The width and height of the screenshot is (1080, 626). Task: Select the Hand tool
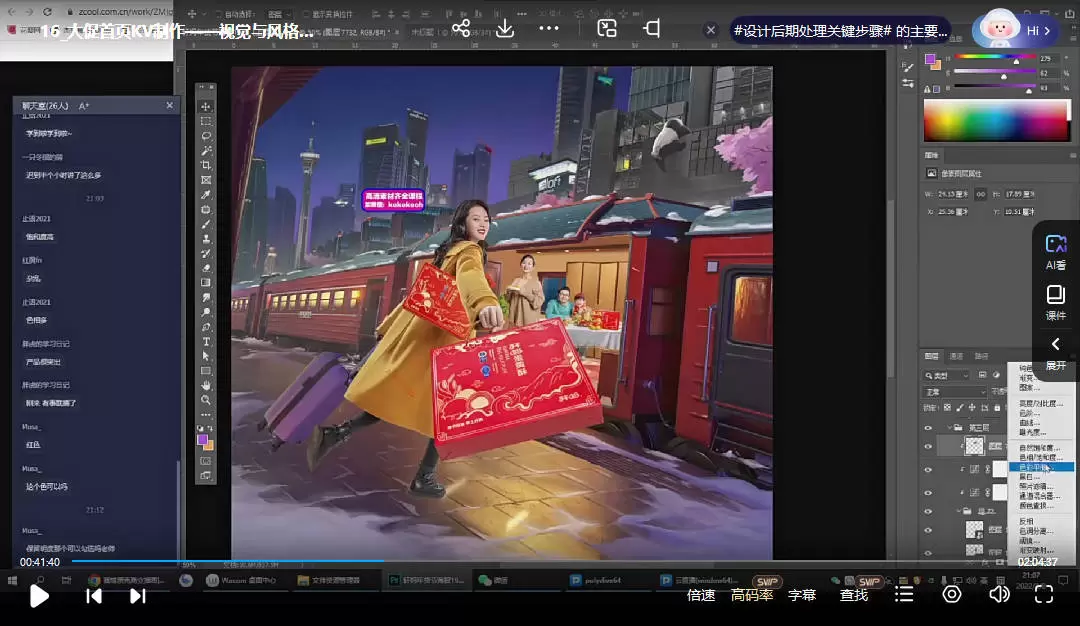coord(206,386)
